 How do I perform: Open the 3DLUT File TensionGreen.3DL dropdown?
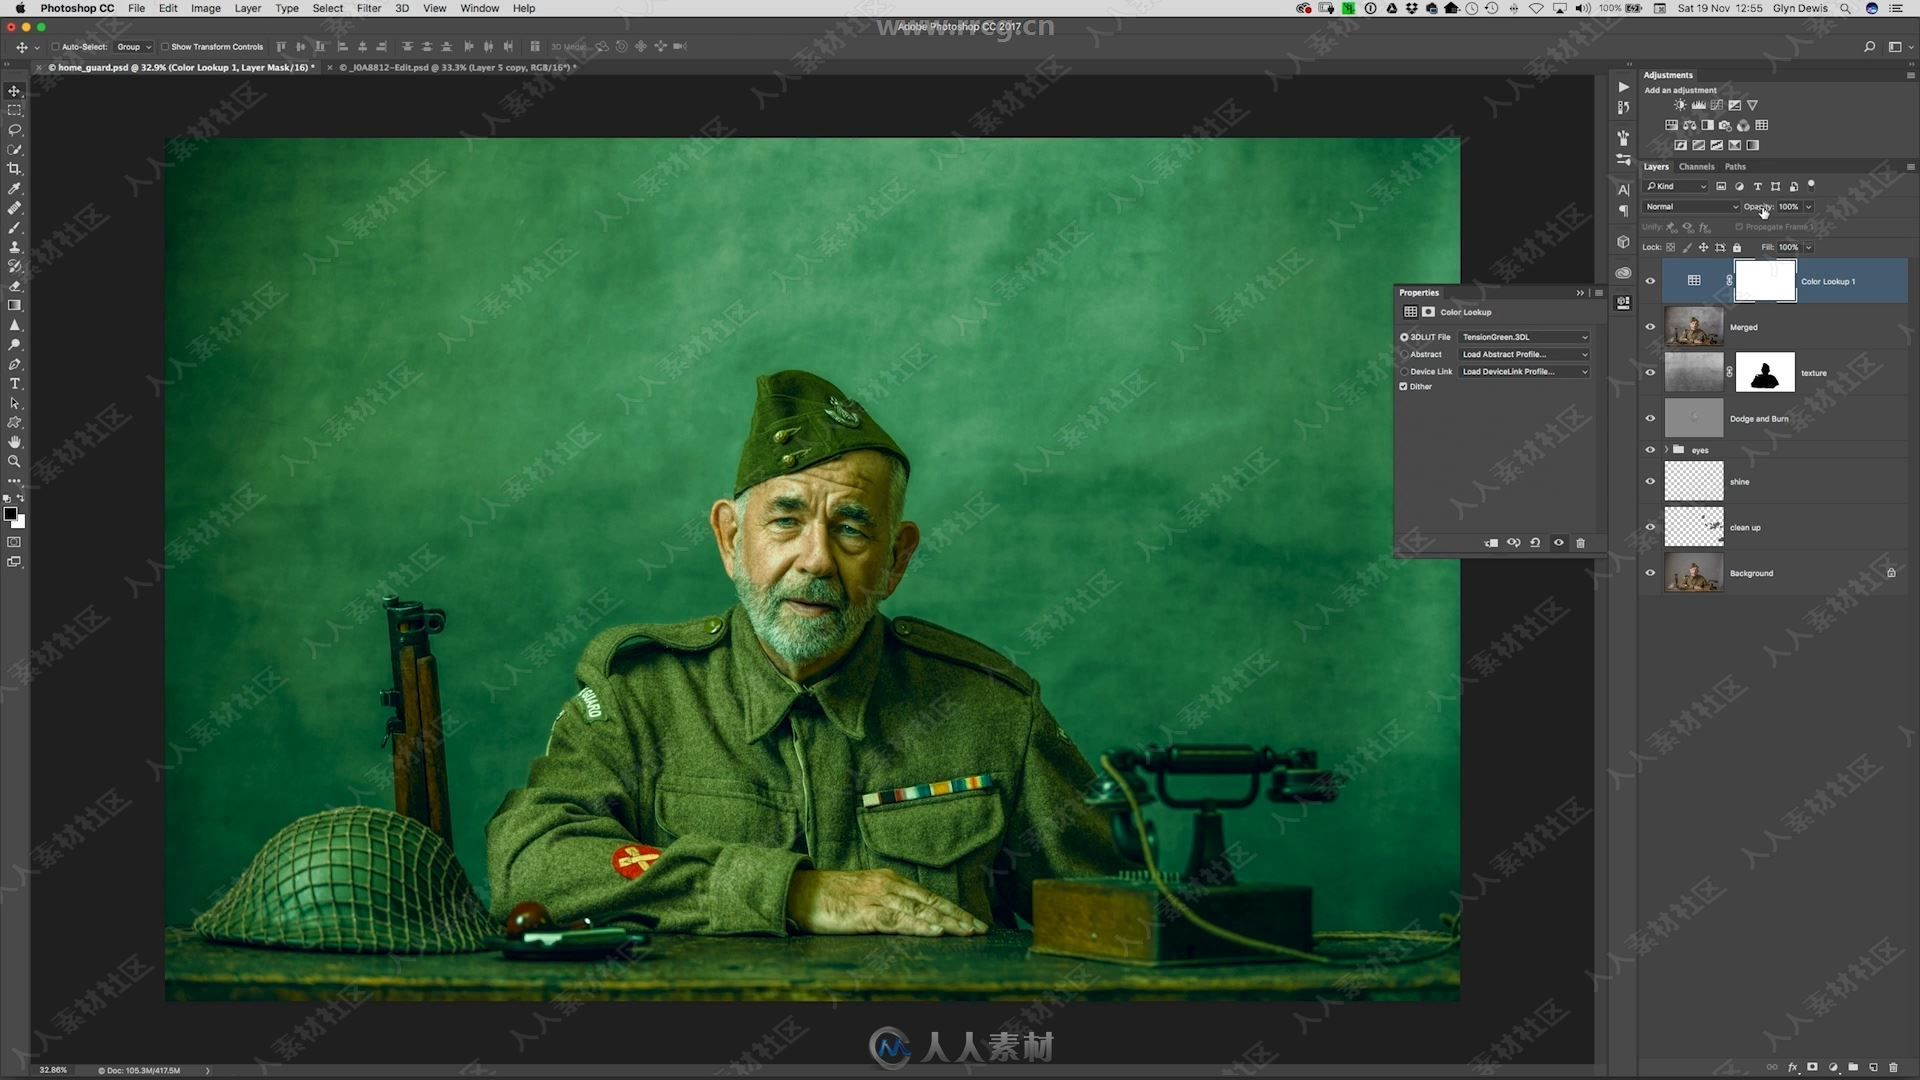(1523, 337)
